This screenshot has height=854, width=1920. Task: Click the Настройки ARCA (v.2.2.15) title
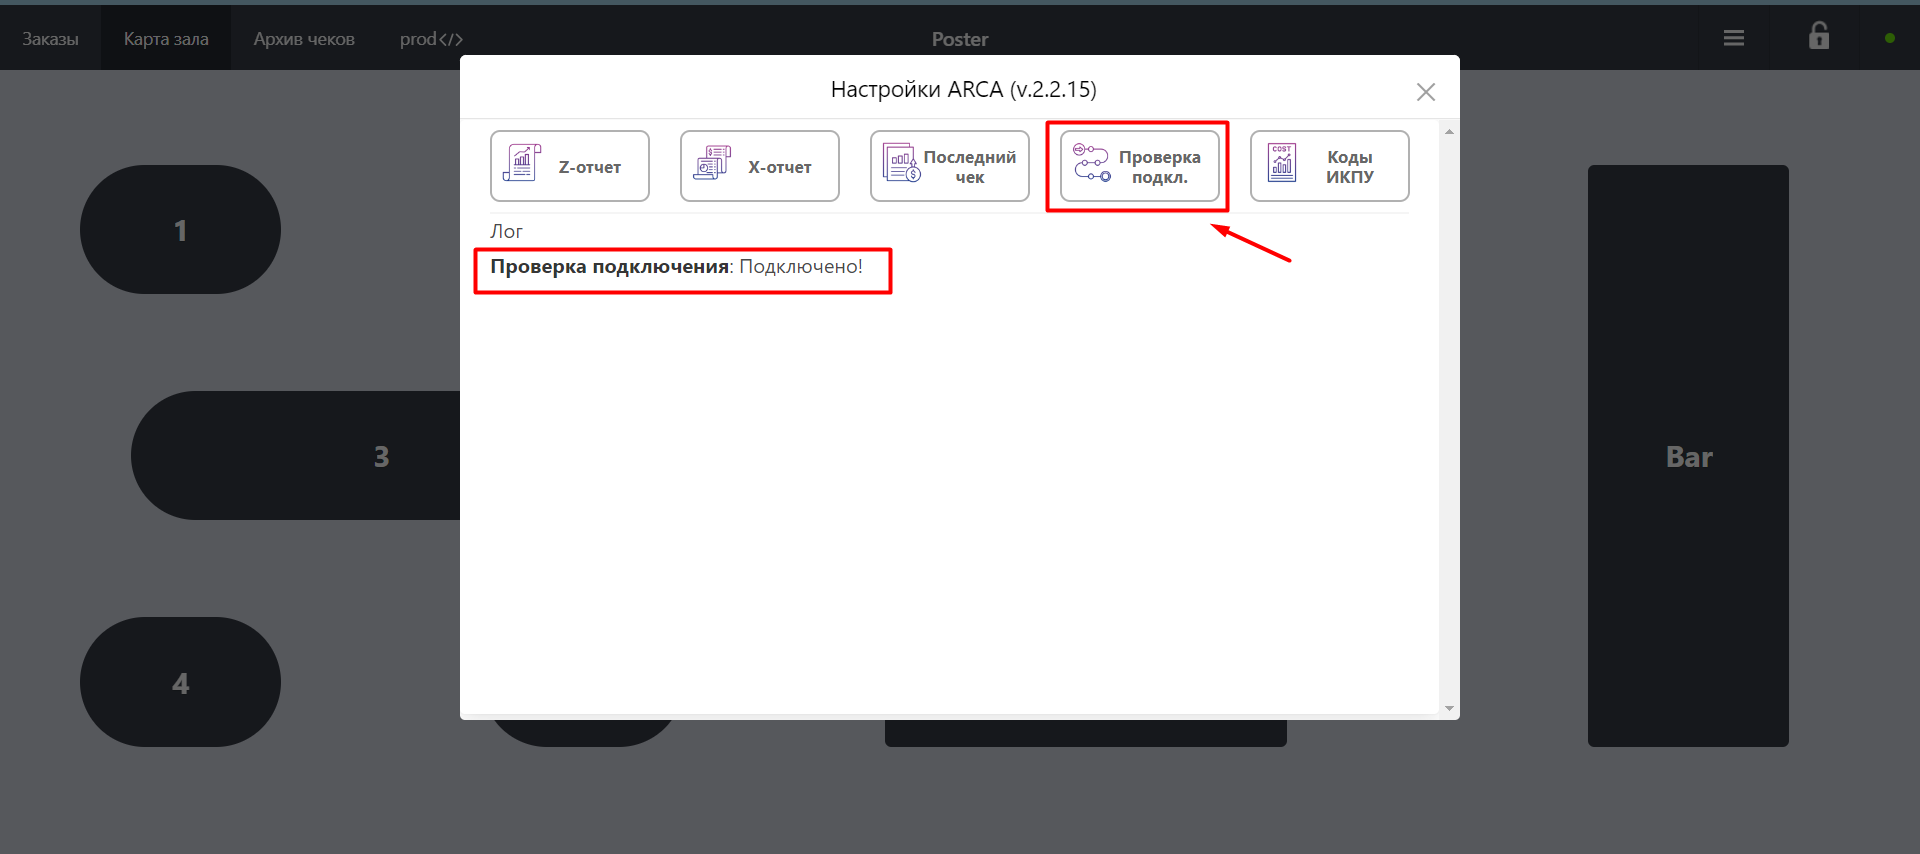963,89
